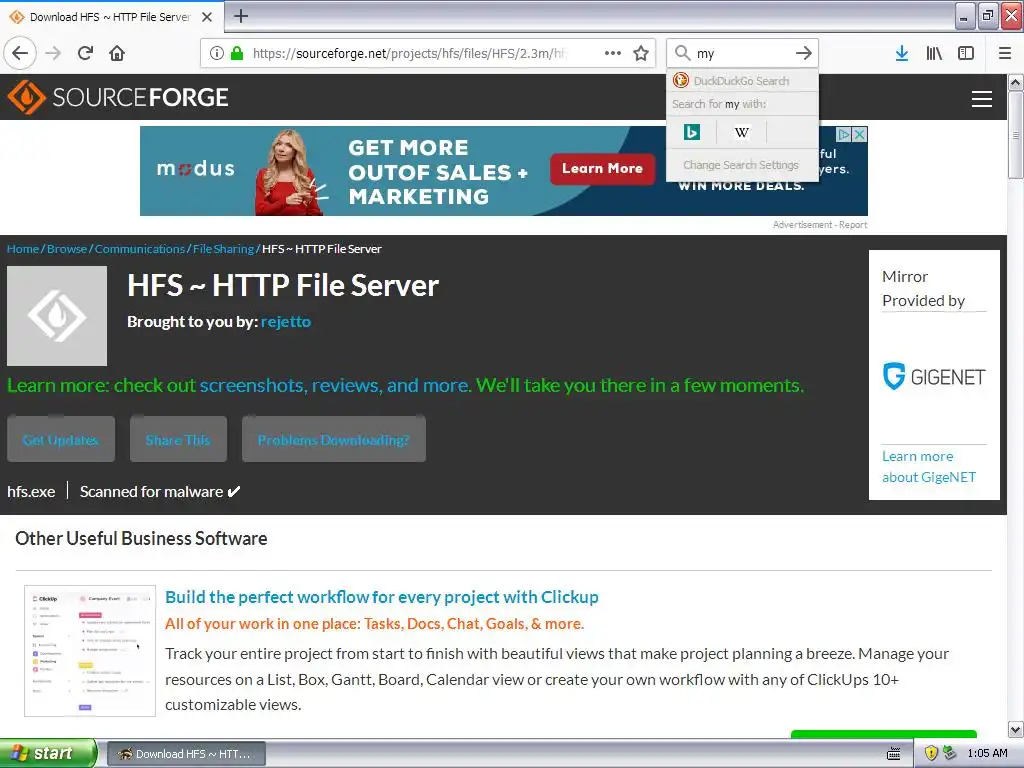Viewport: 1024px width, 768px height.
Task: Reload the current page
Action: (86, 53)
